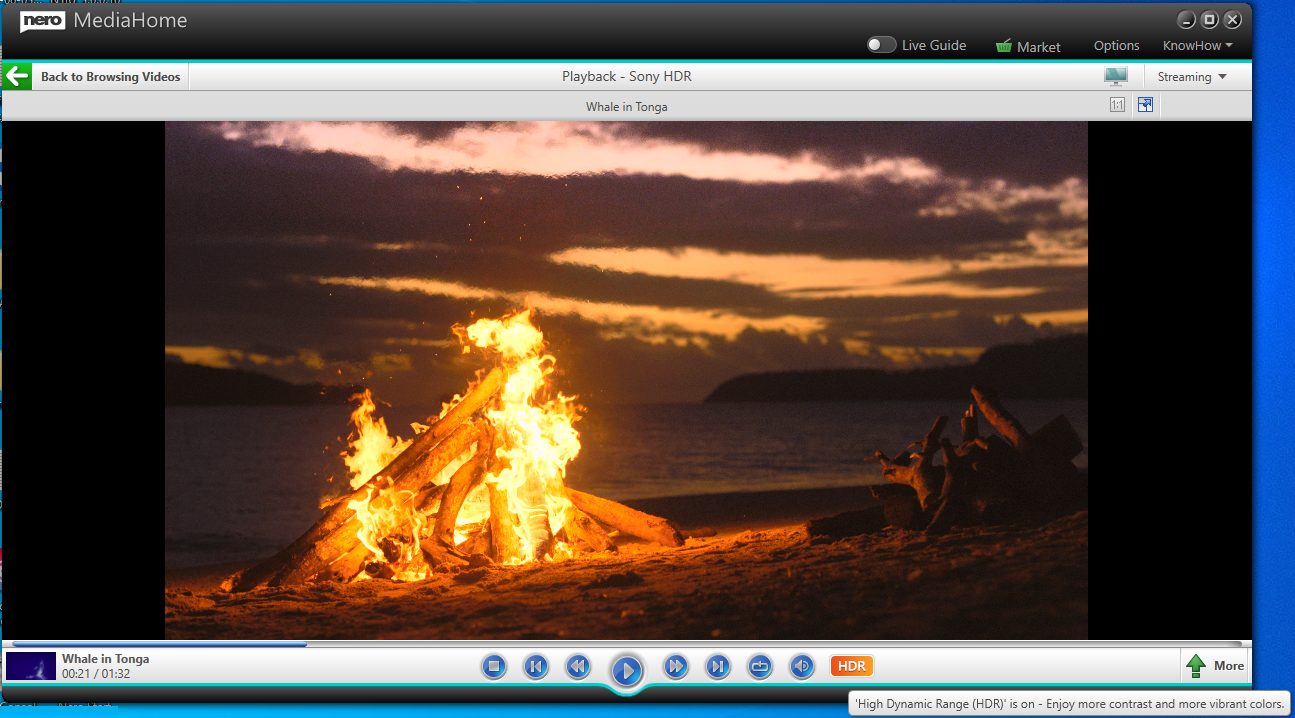Toggle the repeat loop button

759,666
